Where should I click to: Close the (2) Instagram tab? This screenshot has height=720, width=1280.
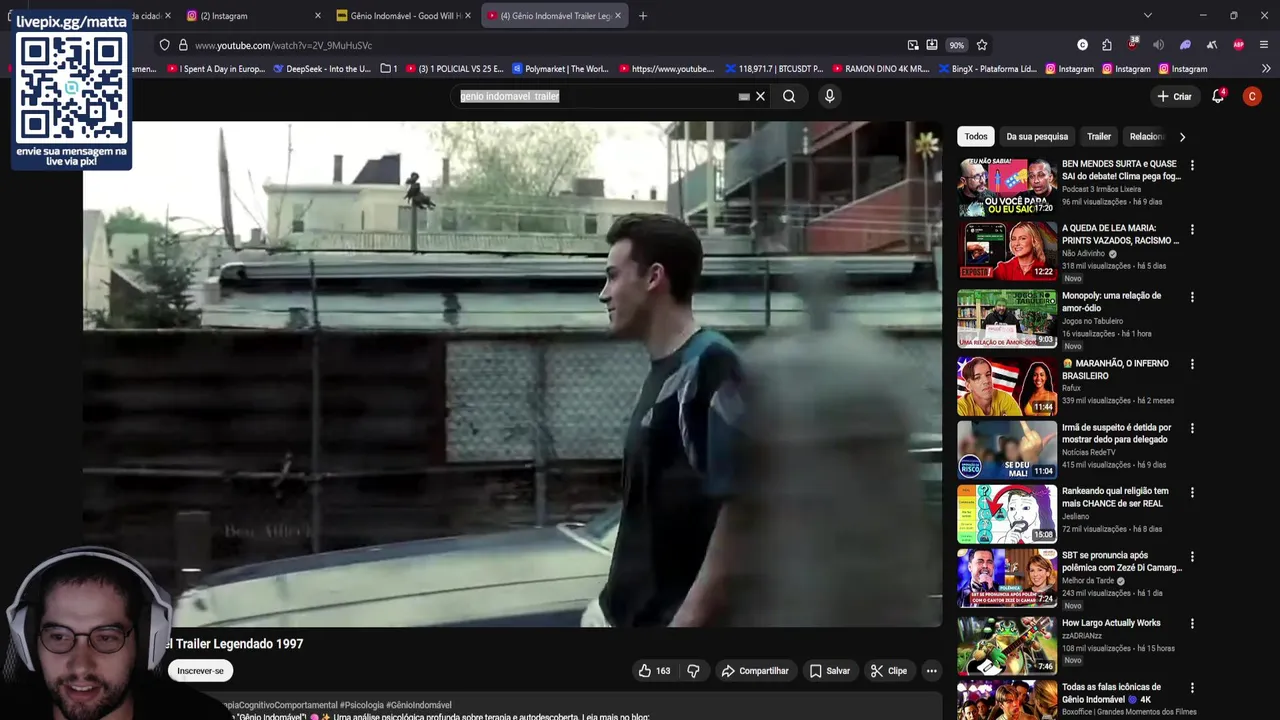(x=318, y=16)
